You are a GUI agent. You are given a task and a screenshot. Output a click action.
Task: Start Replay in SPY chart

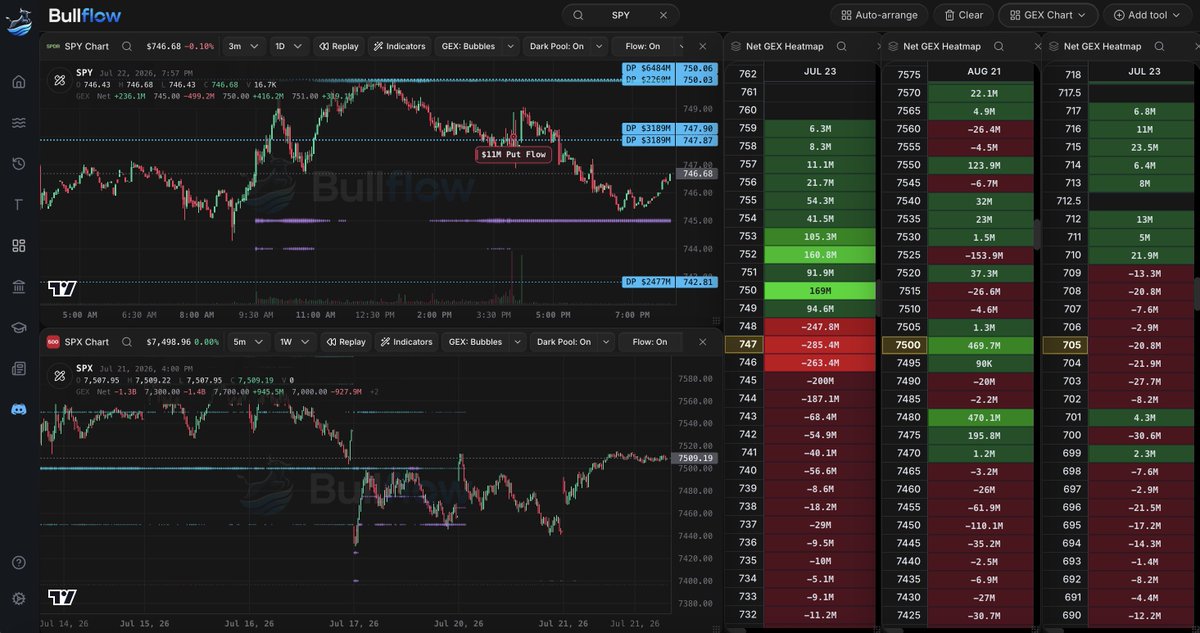pyautogui.click(x=338, y=46)
